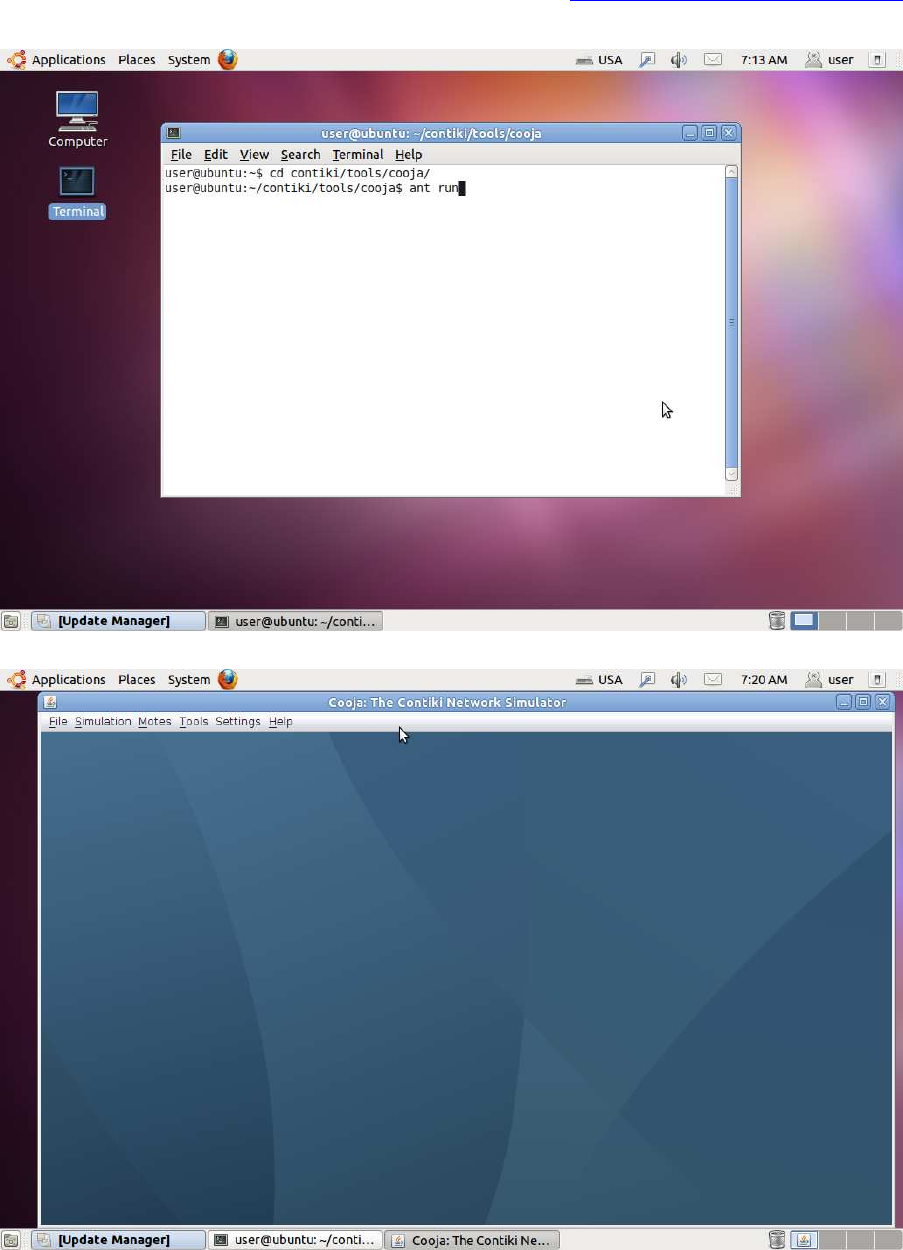The width and height of the screenshot is (903, 1250).
Task: Open Places menu in the 7:13 AM panel
Action: [x=137, y=60]
